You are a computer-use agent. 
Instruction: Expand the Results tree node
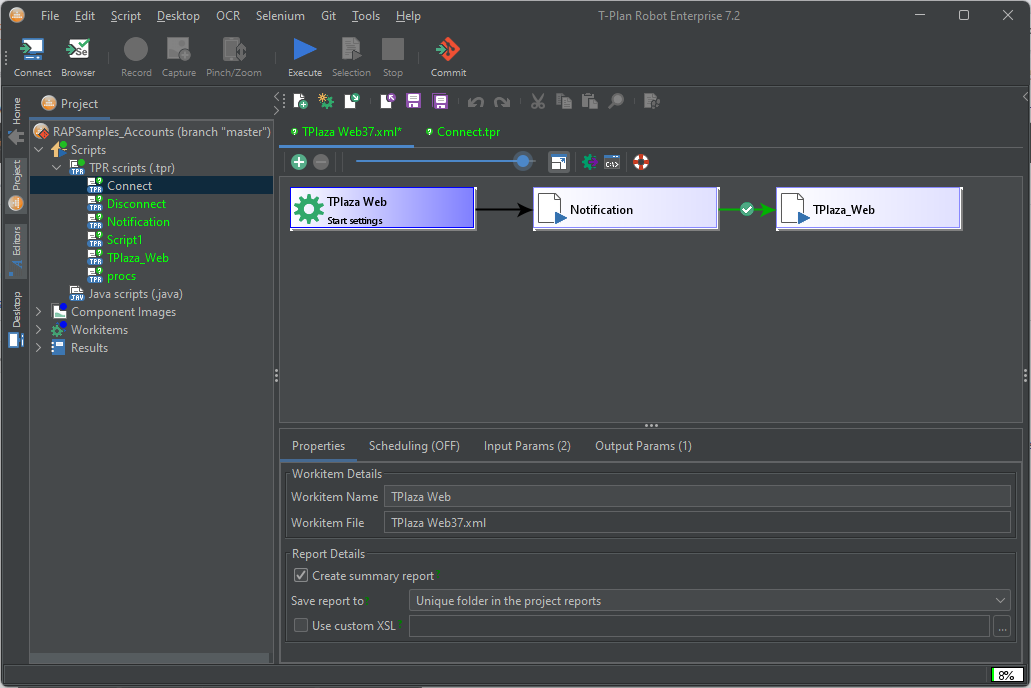coord(39,348)
